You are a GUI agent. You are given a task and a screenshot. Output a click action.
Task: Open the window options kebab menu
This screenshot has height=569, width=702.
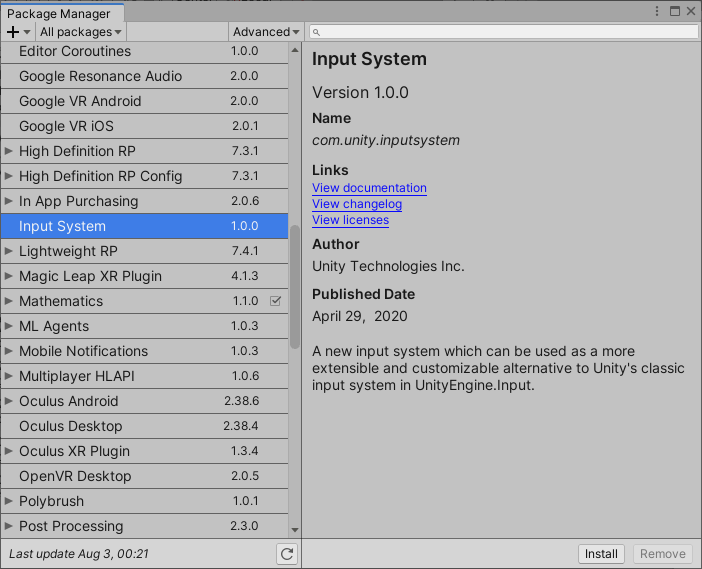coord(657,11)
